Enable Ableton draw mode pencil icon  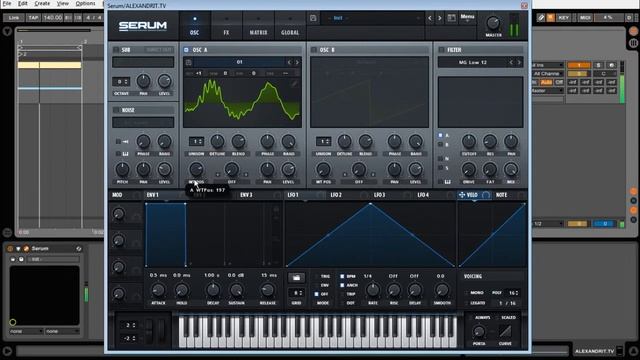(x=541, y=18)
